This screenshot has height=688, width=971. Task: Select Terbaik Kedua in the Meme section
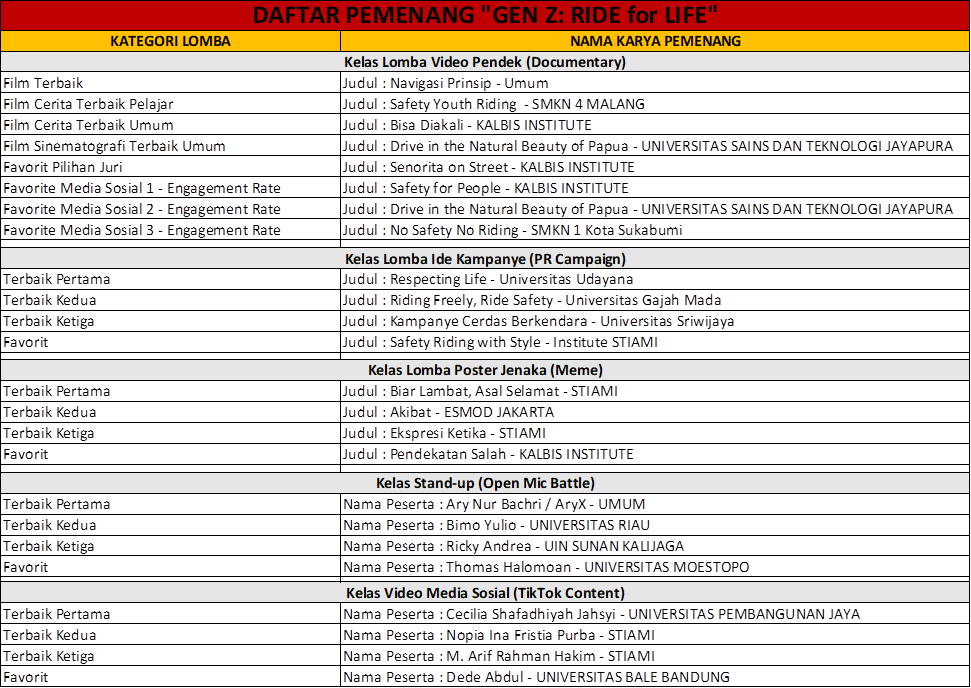170,412
